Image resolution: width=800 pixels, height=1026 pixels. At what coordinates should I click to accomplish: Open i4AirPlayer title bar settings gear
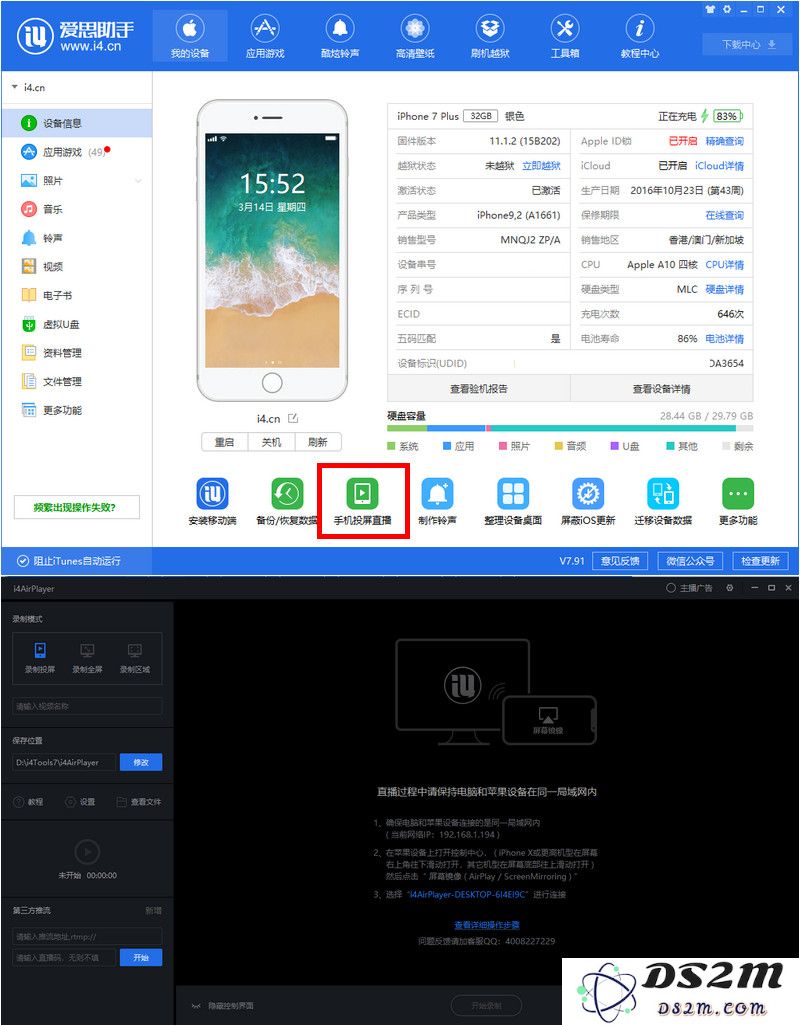[729, 588]
